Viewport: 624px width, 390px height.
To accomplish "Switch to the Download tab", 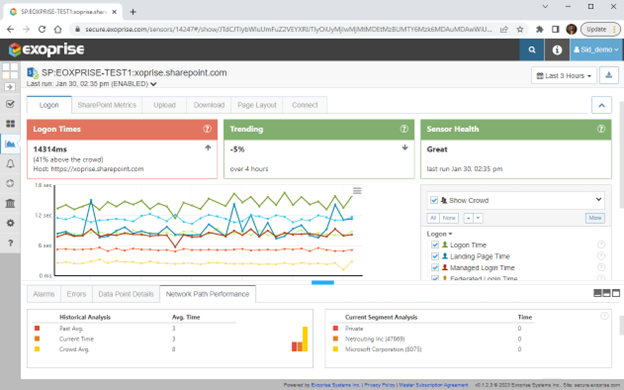I will [209, 105].
